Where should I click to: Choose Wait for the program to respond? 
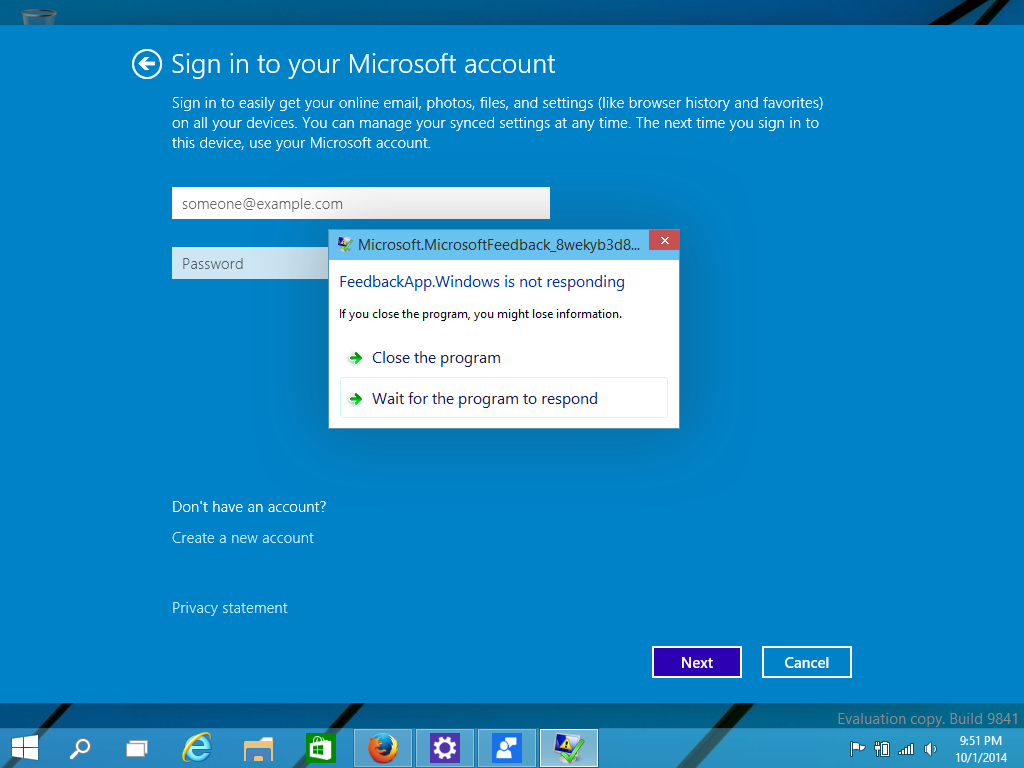click(x=504, y=398)
